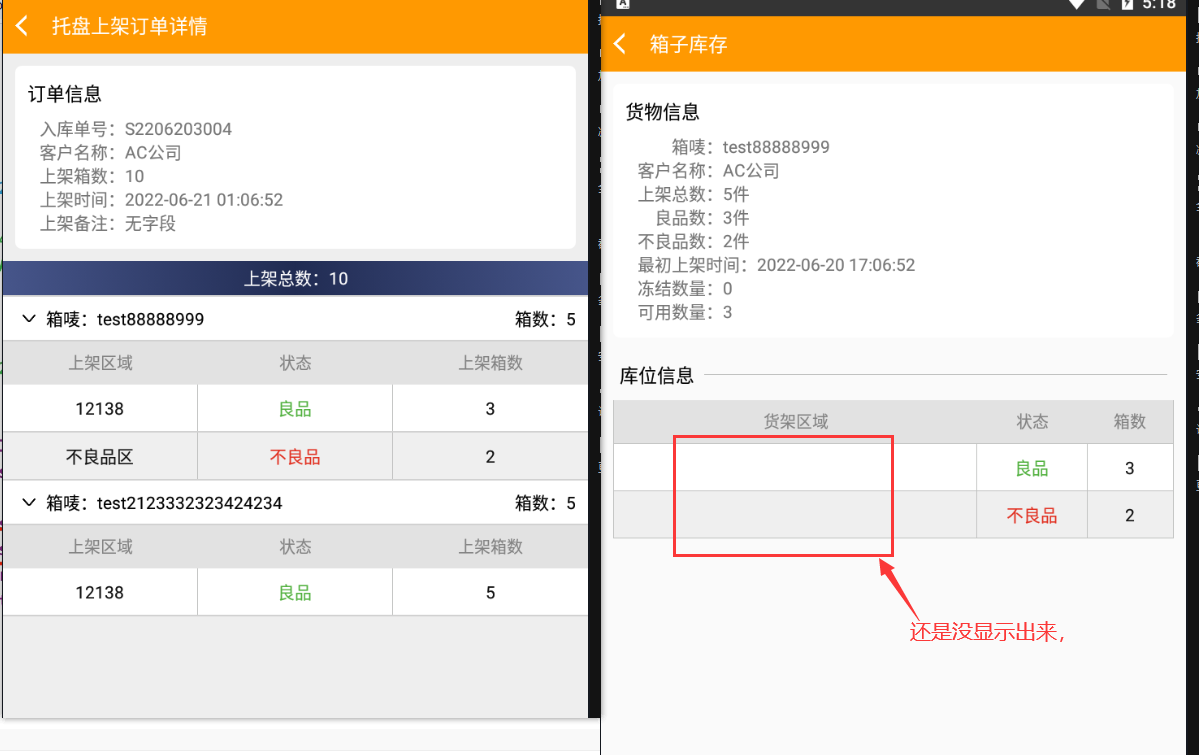Click the keyboard 'A' indicator icon
Viewport: 1199px width, 755px height.
(622, 4)
